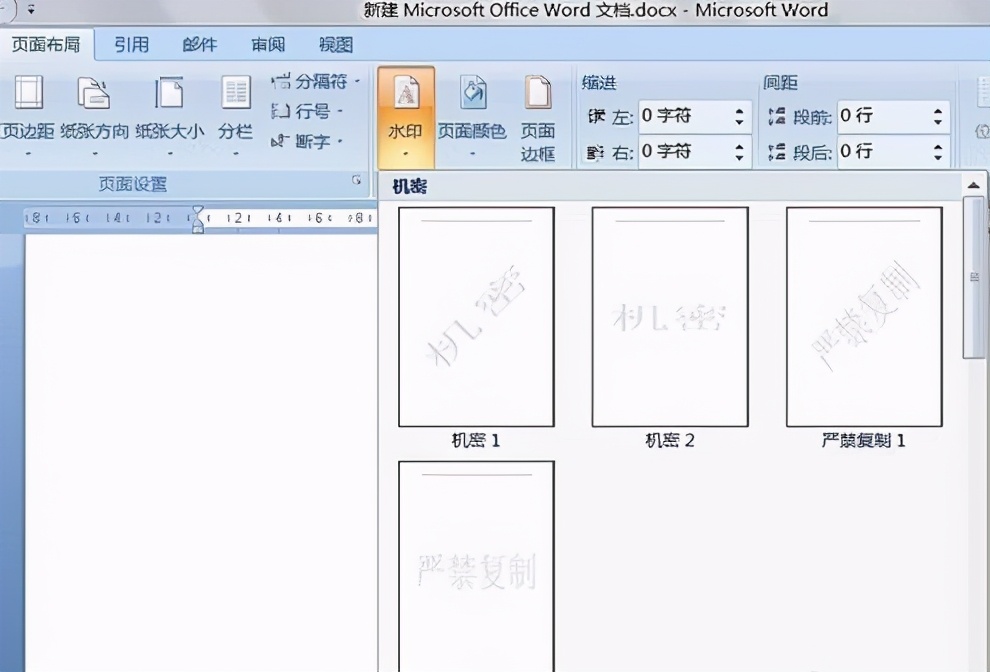
Task: Open the Quick Access Toolbar customize arrow
Action: click(31, 9)
